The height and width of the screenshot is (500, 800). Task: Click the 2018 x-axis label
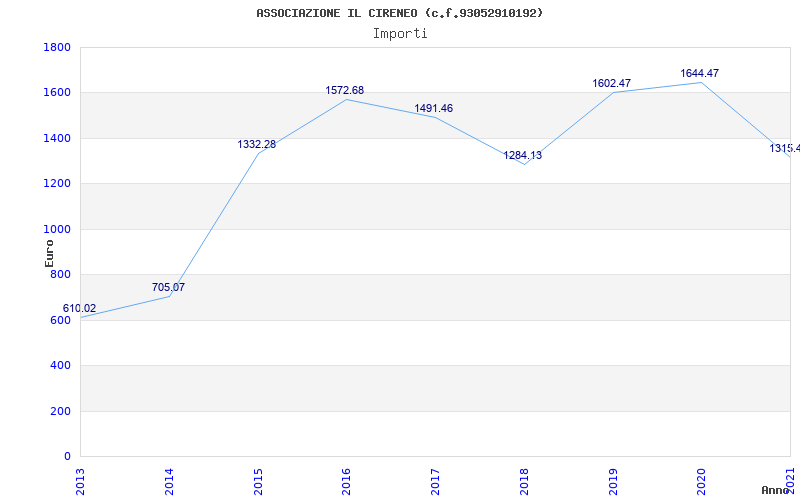[523, 482]
